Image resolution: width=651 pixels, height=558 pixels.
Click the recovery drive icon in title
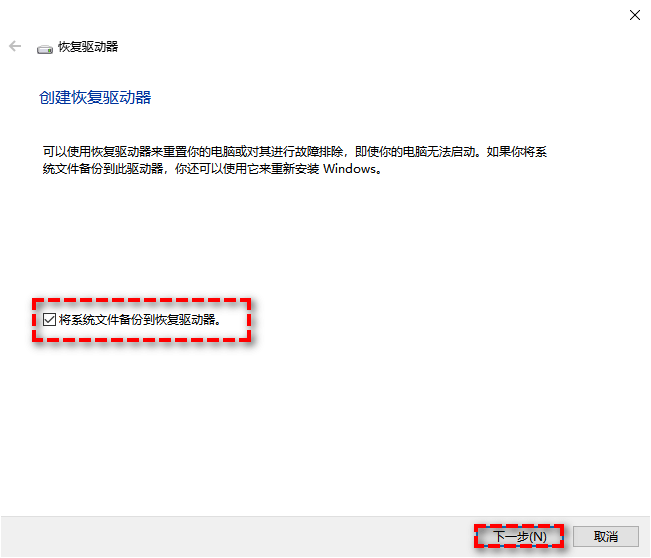[x=45, y=49]
